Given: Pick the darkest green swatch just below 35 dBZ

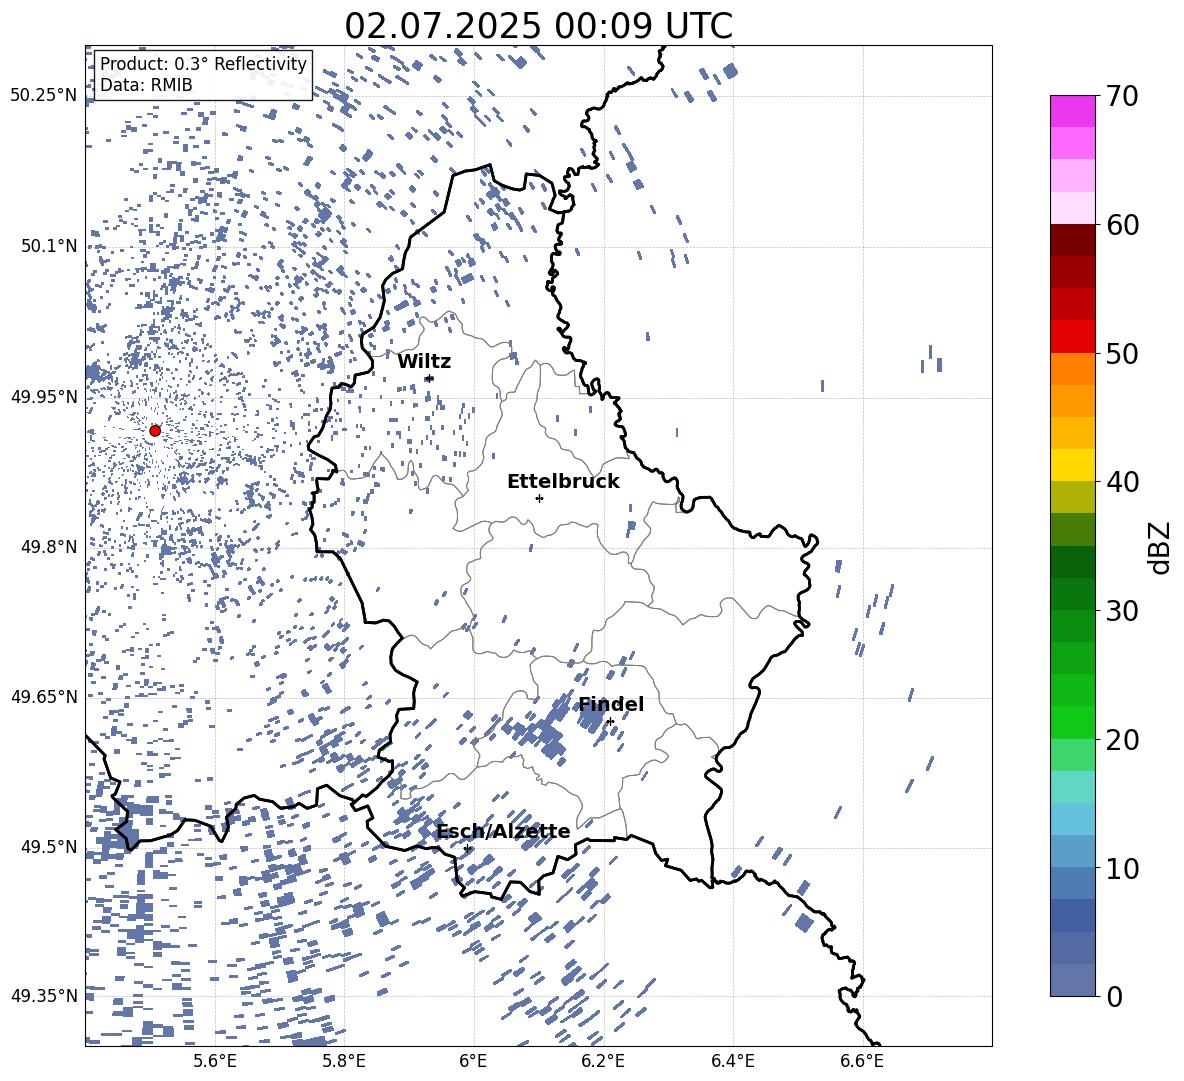Looking at the screenshot, I should point(1072,562).
